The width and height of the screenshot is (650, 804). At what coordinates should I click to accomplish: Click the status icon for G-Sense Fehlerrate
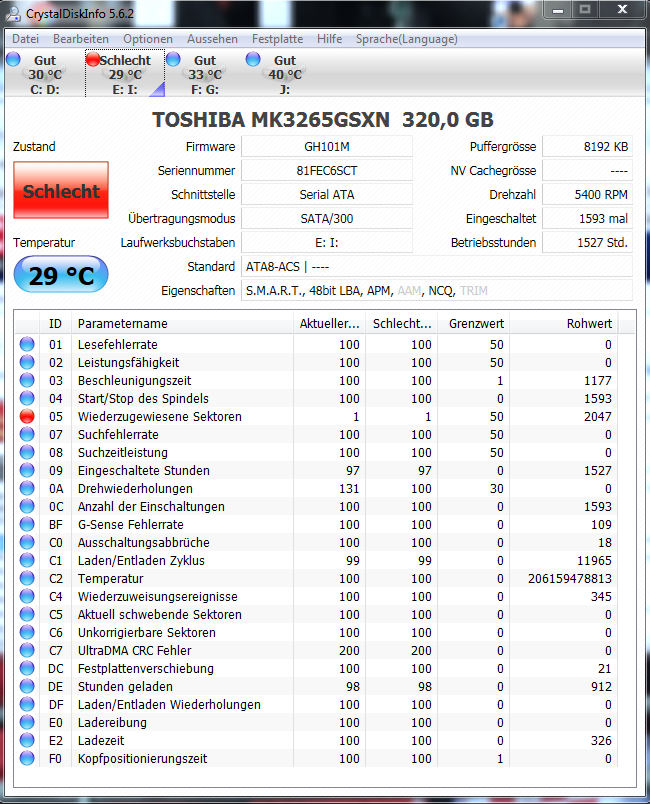coord(27,524)
